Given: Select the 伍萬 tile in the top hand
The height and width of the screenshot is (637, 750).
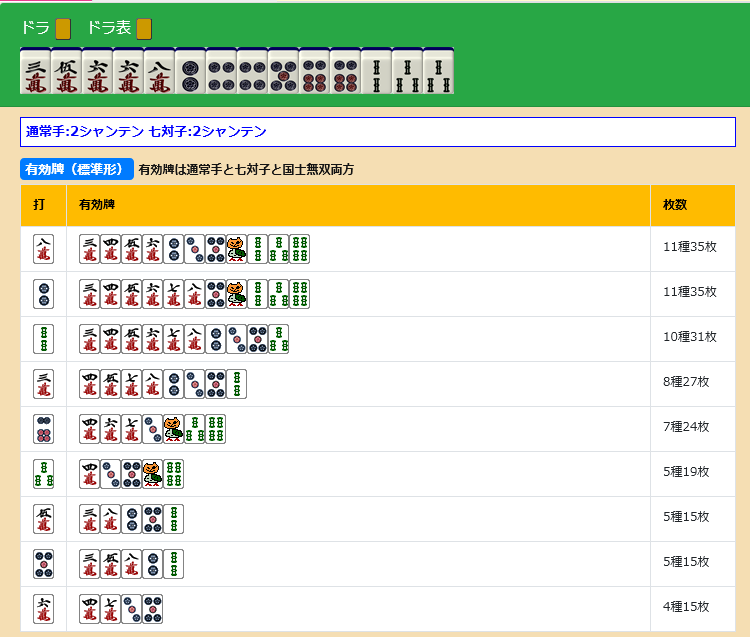Looking at the screenshot, I should 66,72.
